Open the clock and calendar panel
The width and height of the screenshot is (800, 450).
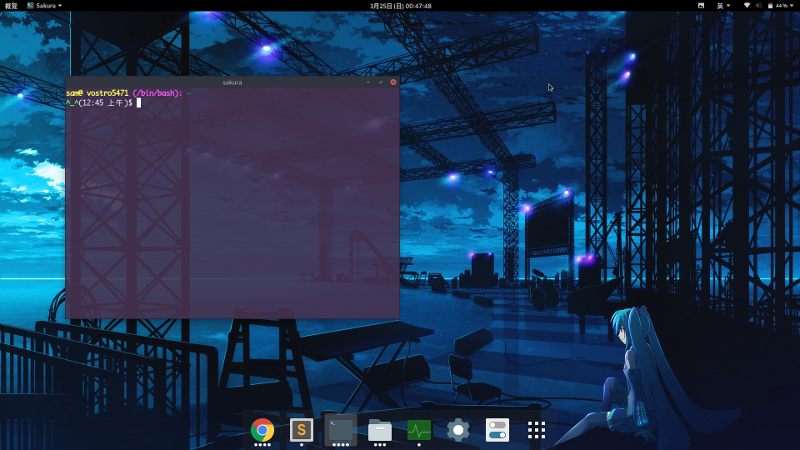point(400,6)
